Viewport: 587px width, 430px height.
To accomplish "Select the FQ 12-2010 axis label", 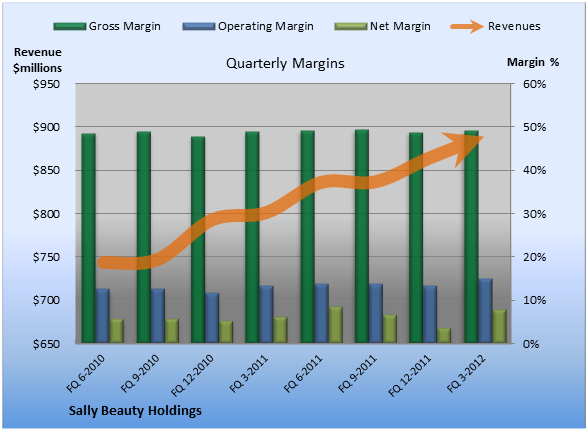I will [192, 375].
